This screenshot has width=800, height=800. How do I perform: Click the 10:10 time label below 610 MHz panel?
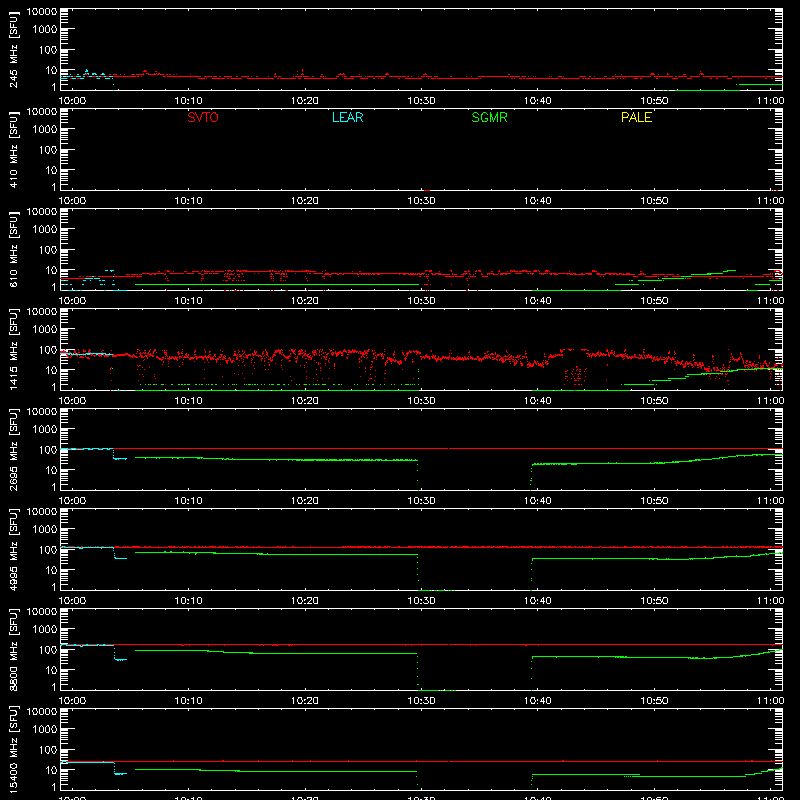(x=188, y=301)
